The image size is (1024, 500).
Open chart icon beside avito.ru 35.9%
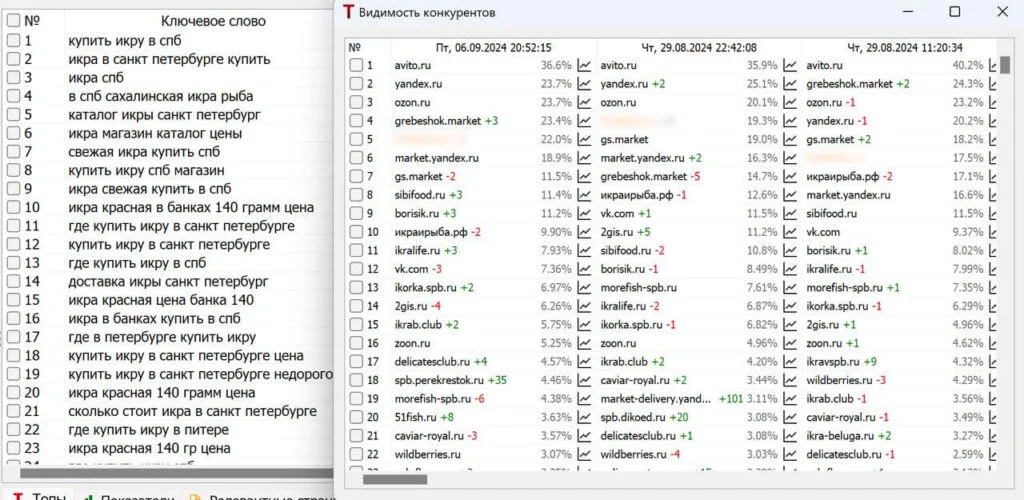pos(791,66)
